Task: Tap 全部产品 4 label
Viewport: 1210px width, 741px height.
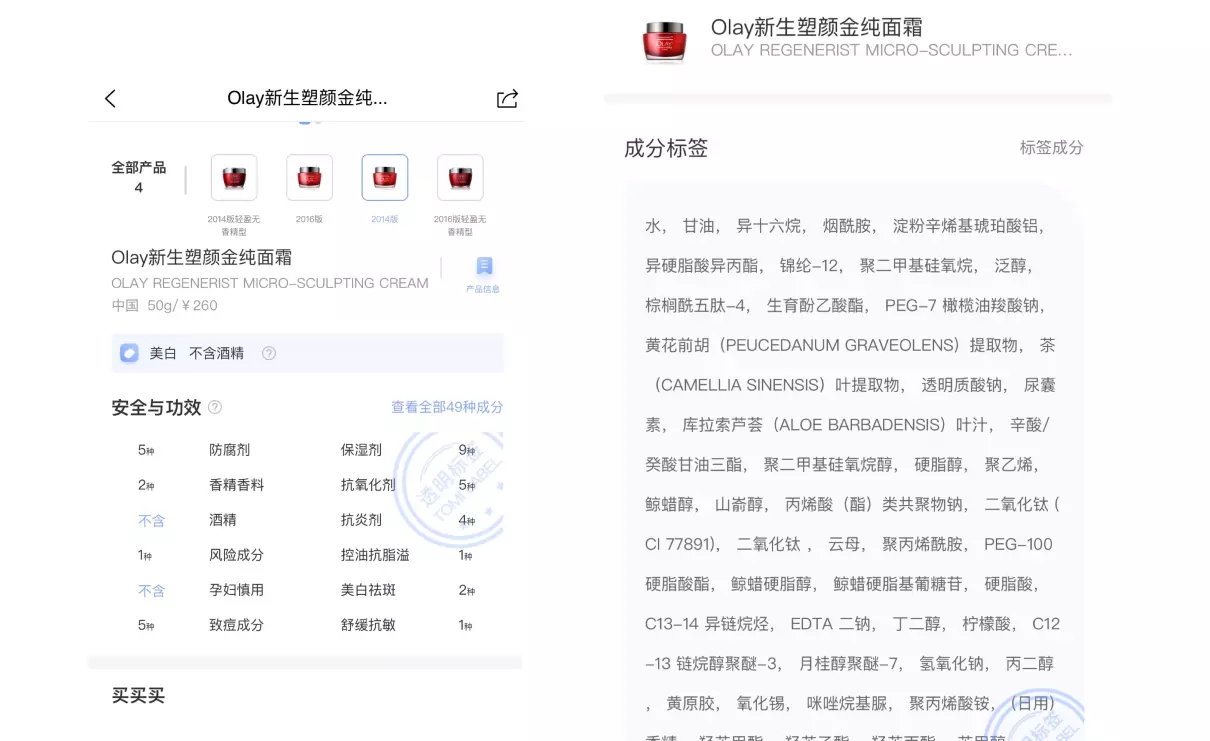Action: click(138, 177)
